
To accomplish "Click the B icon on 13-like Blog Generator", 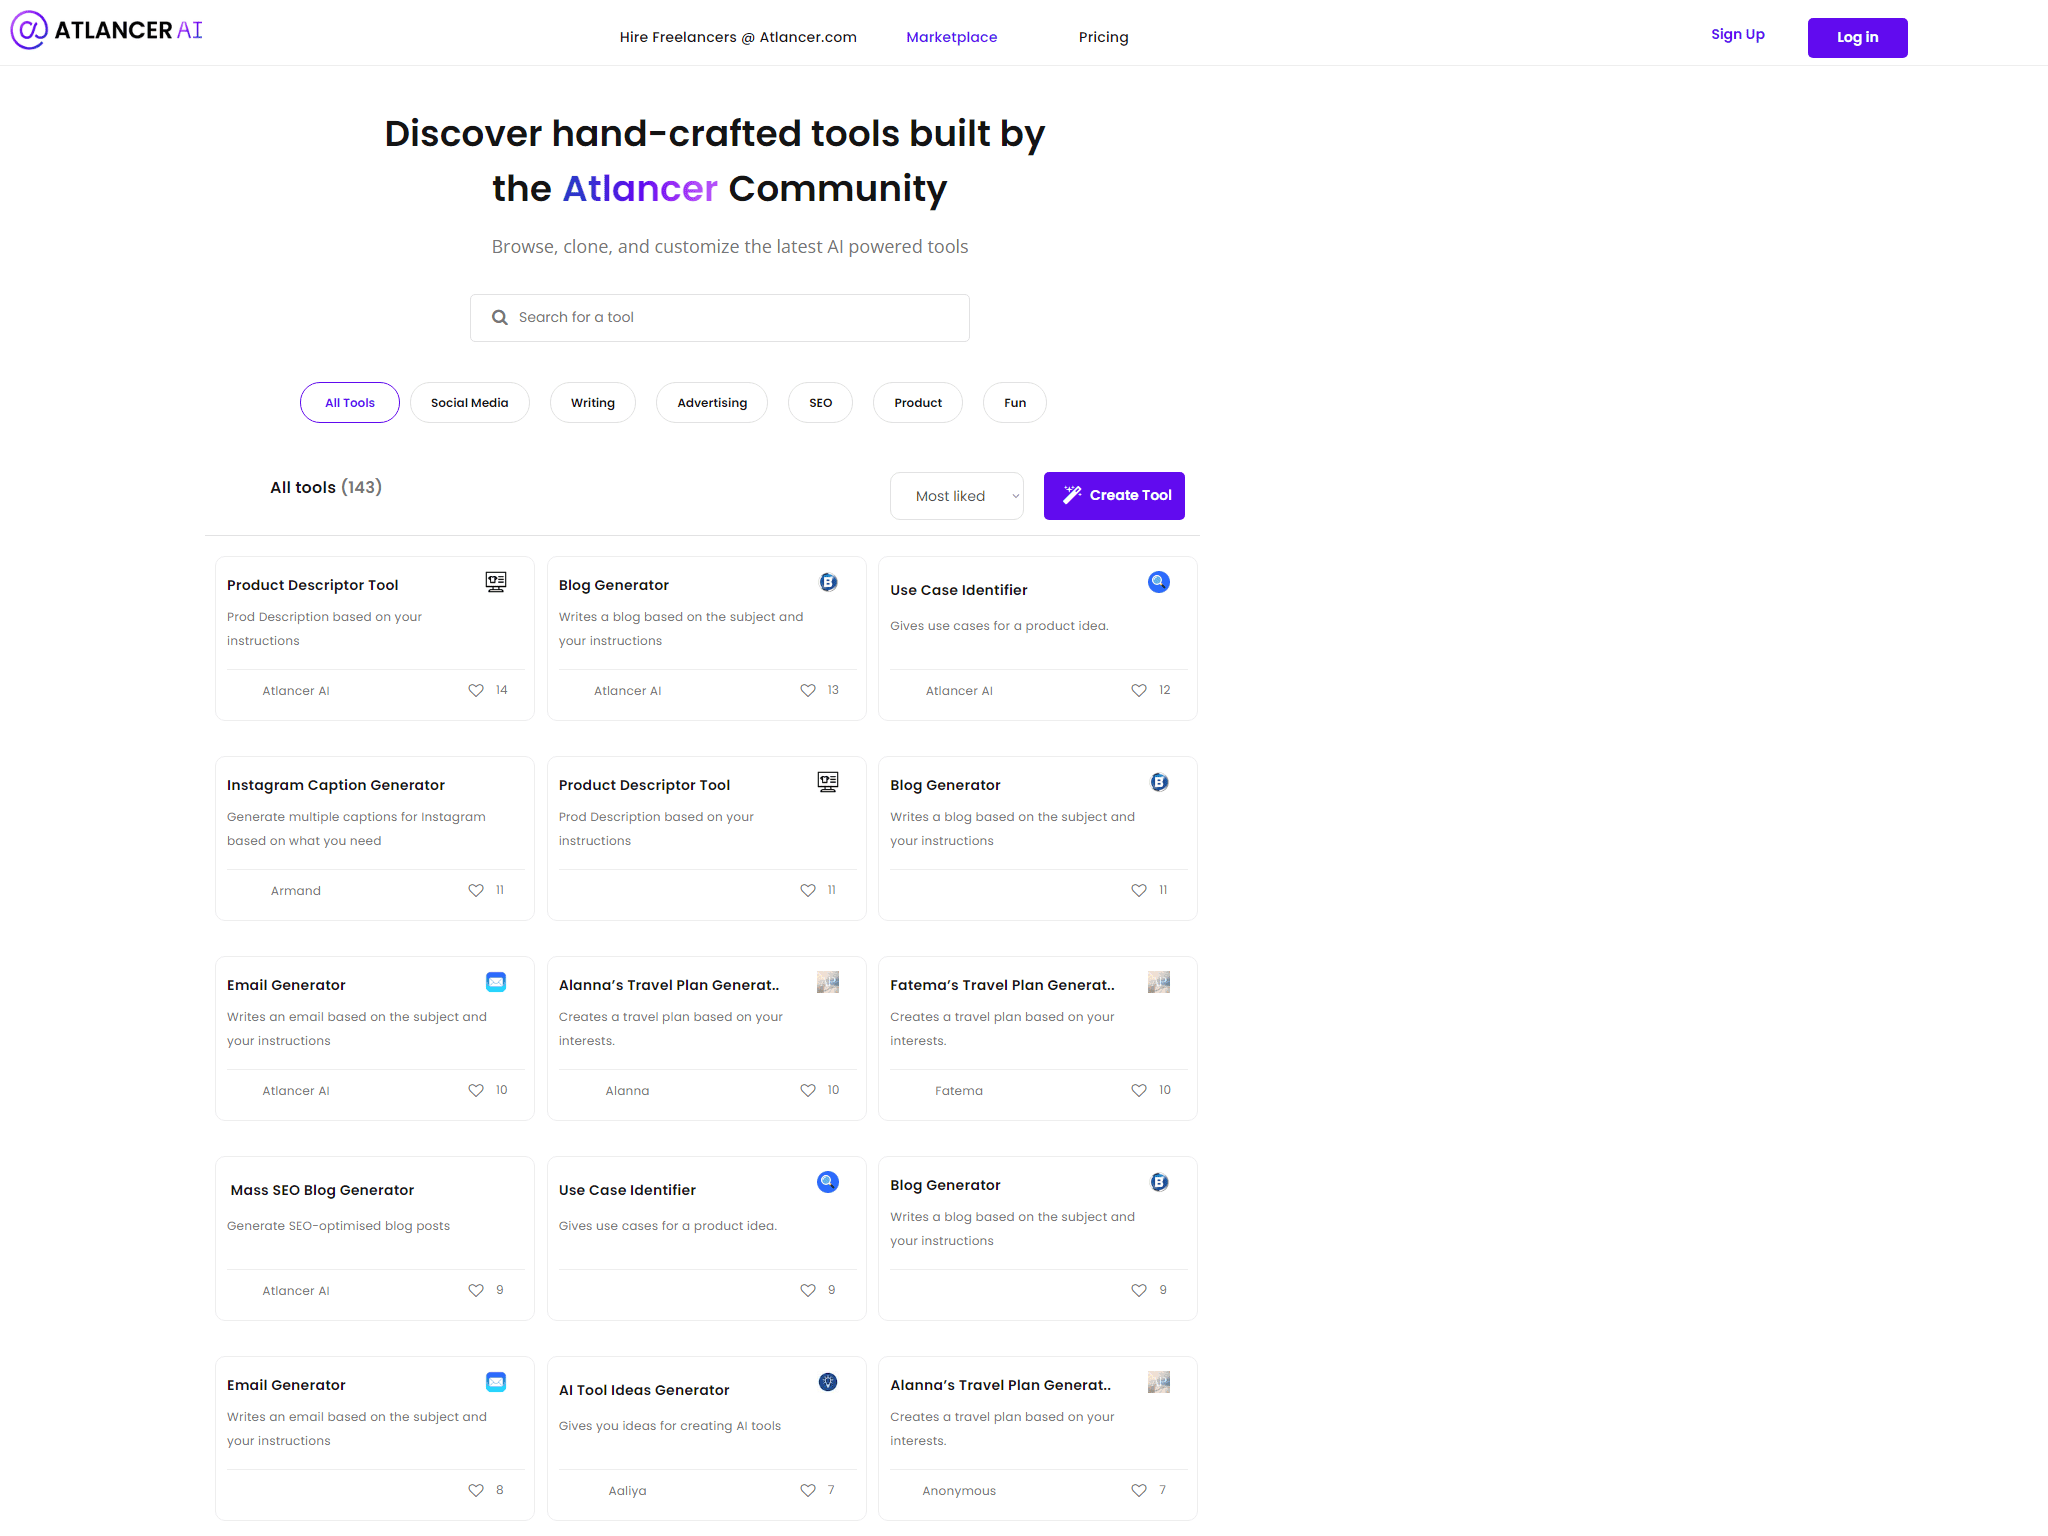I will coord(828,582).
